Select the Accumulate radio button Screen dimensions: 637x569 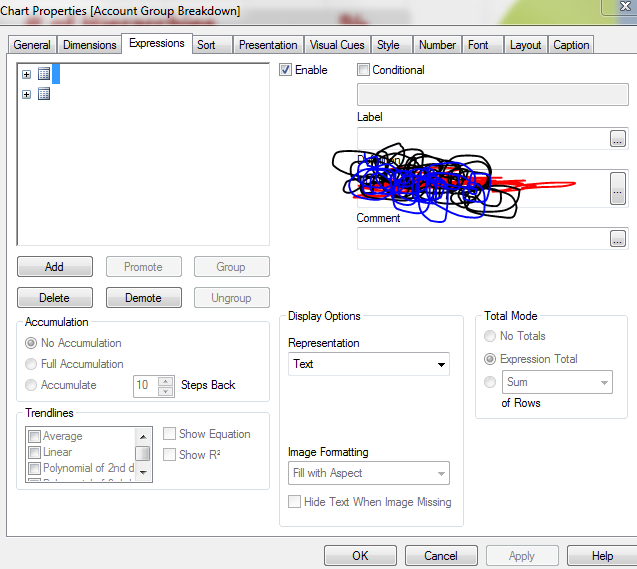point(31,385)
